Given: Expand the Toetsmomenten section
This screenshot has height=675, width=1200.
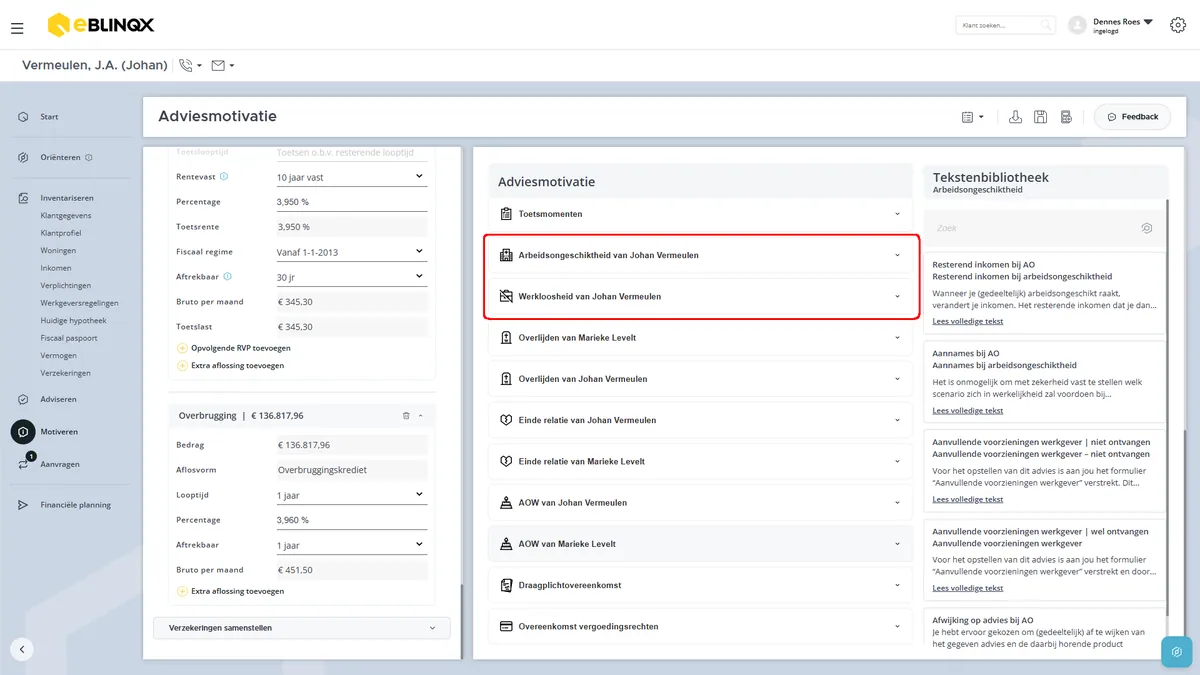Looking at the screenshot, I should point(702,214).
